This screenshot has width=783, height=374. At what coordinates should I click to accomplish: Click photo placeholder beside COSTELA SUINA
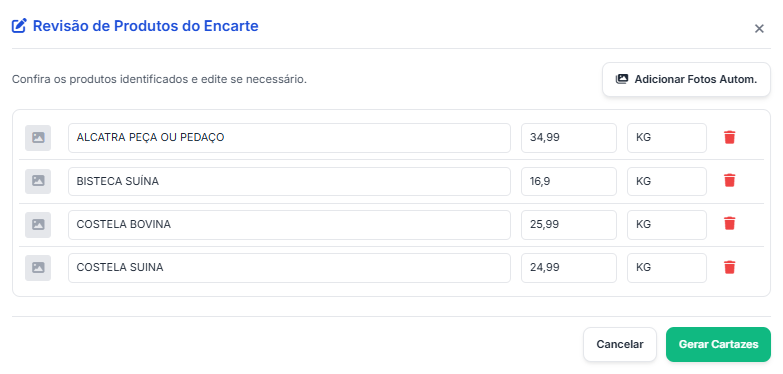38,268
